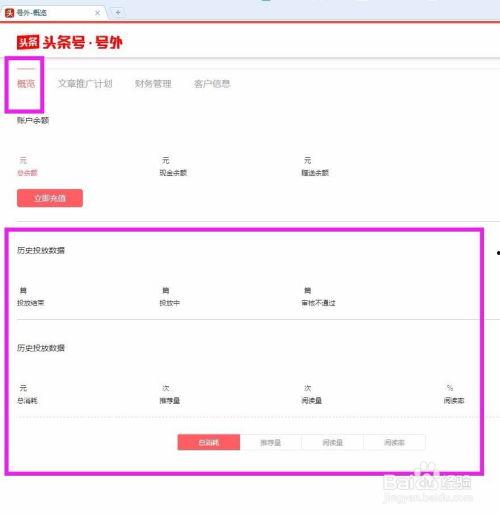Switch chart filter to 阅读率
This screenshot has width=500, height=515.
tap(394, 442)
